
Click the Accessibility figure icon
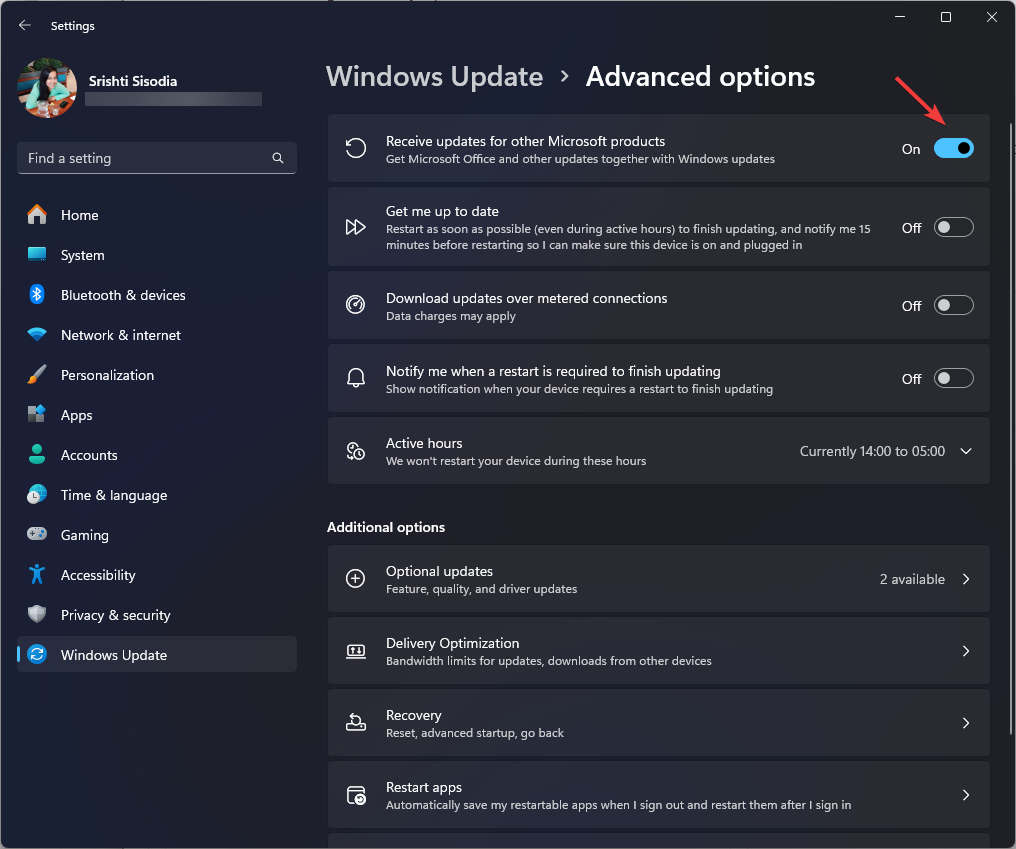(x=37, y=574)
